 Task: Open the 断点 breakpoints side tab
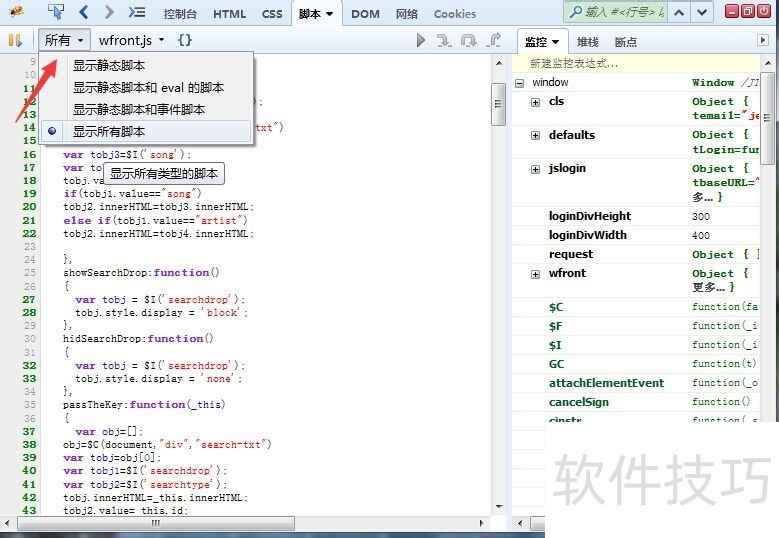625,42
